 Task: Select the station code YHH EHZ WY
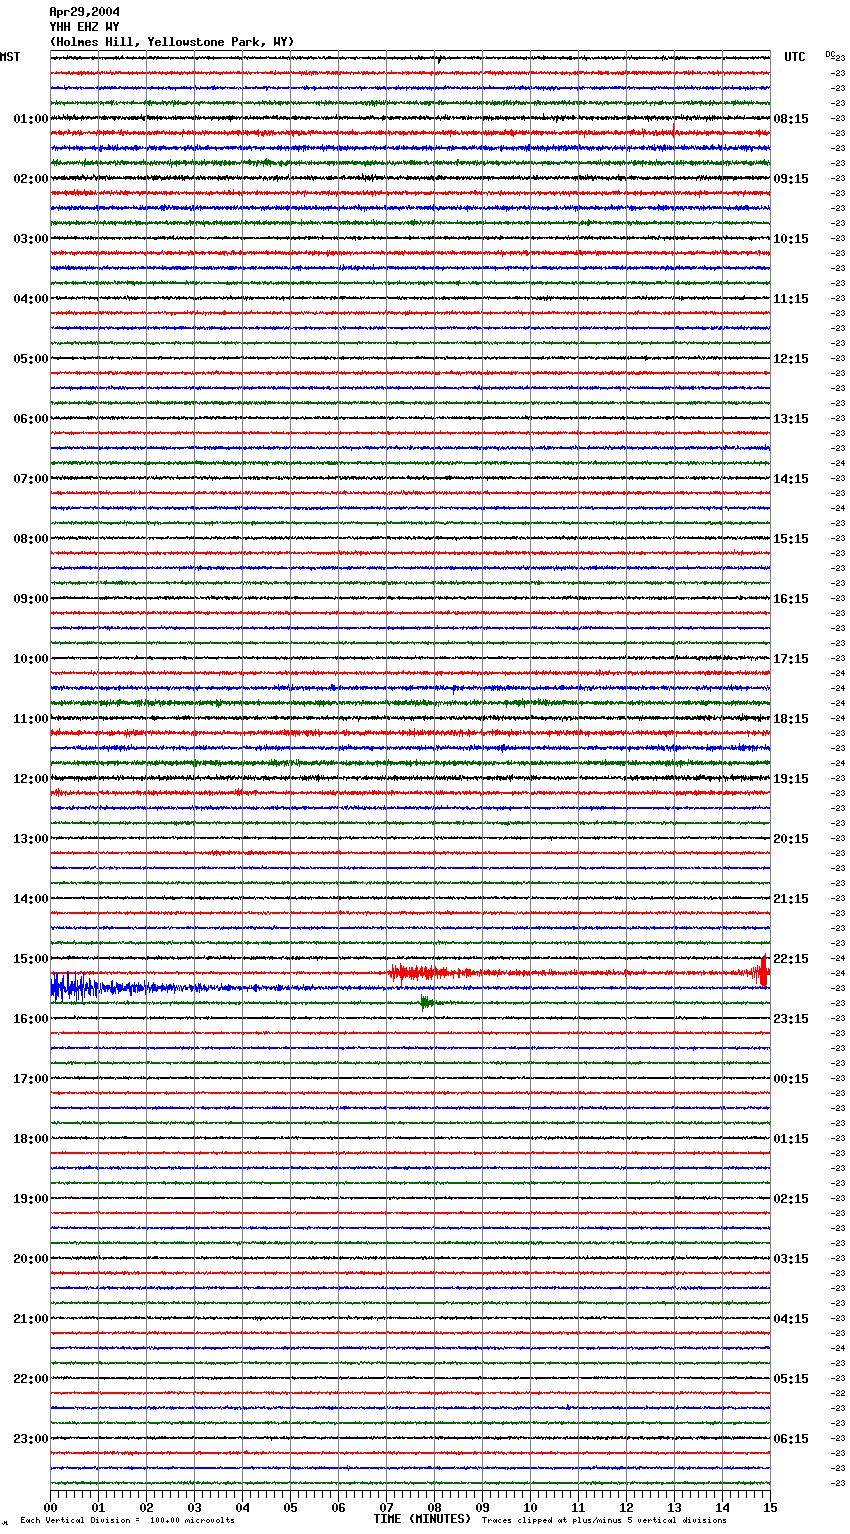85,27
